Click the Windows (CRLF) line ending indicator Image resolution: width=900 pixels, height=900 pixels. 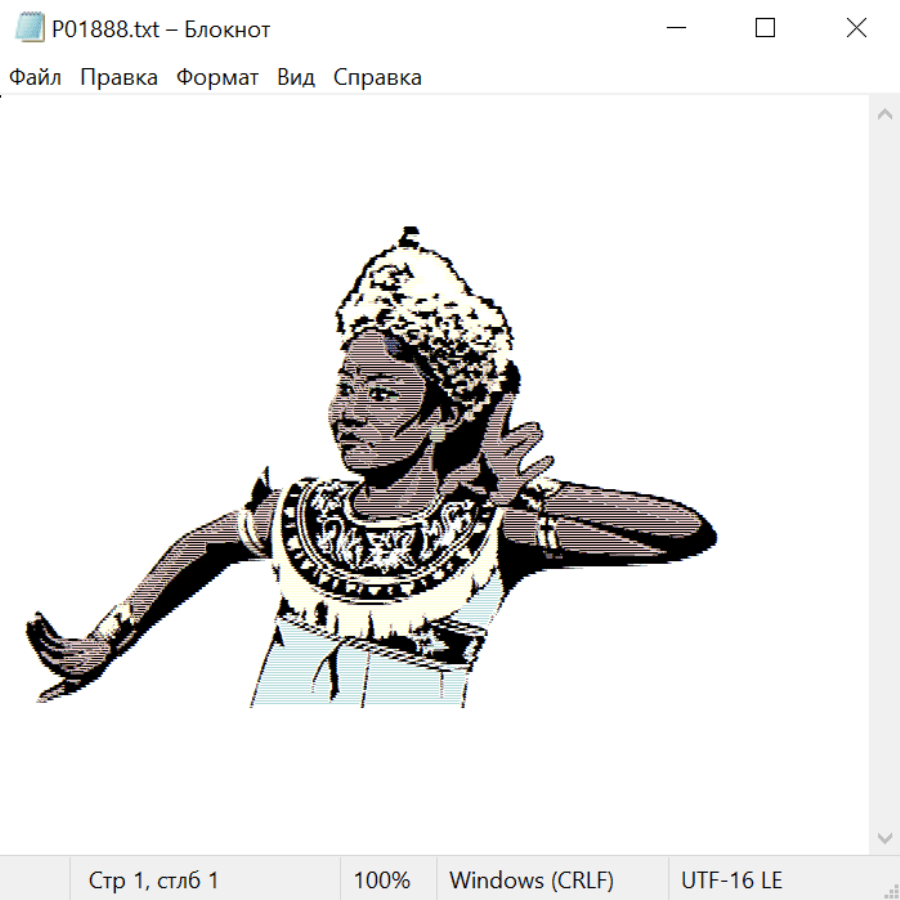[x=531, y=881]
